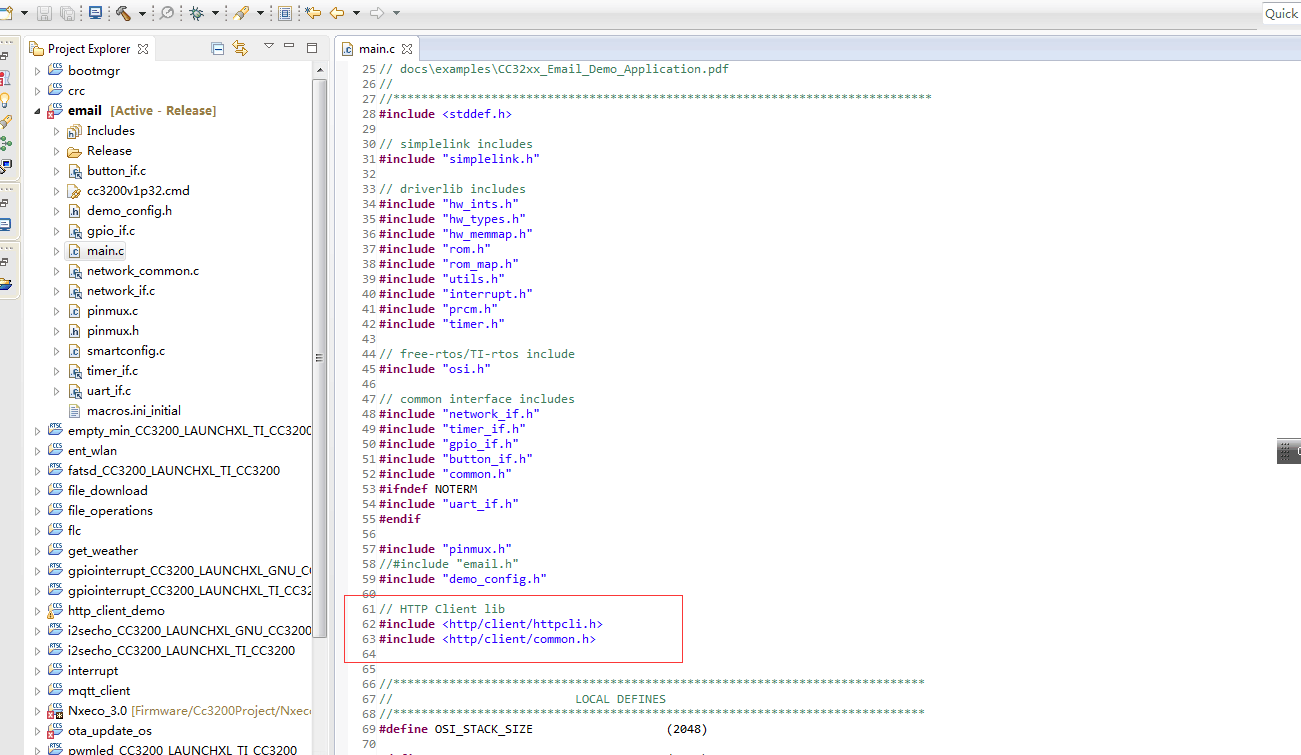
Task: Click the ota_update_os project icon
Action: [x=55, y=731]
